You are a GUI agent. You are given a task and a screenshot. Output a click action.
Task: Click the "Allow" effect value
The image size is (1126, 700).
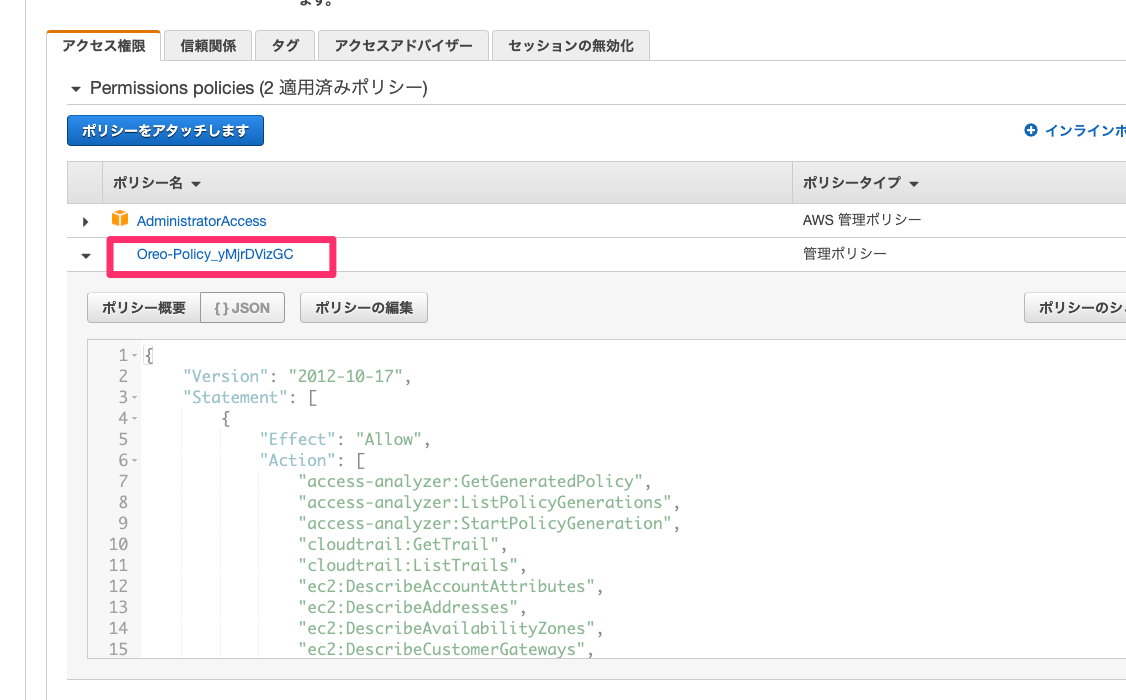click(388, 439)
